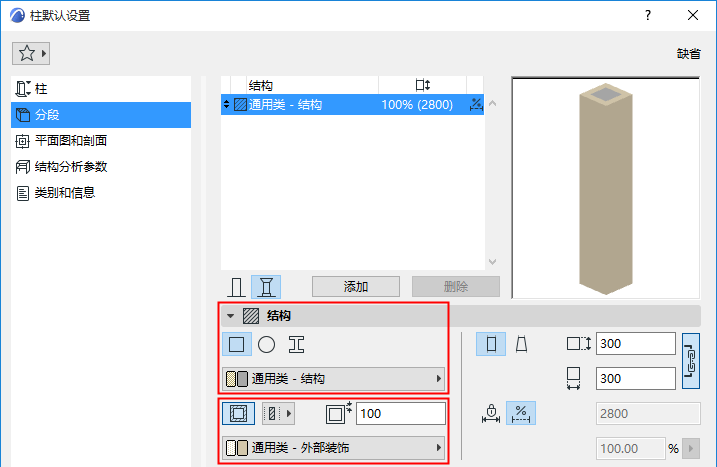
Task: Click the segment height column header icon
Action: coord(423,85)
